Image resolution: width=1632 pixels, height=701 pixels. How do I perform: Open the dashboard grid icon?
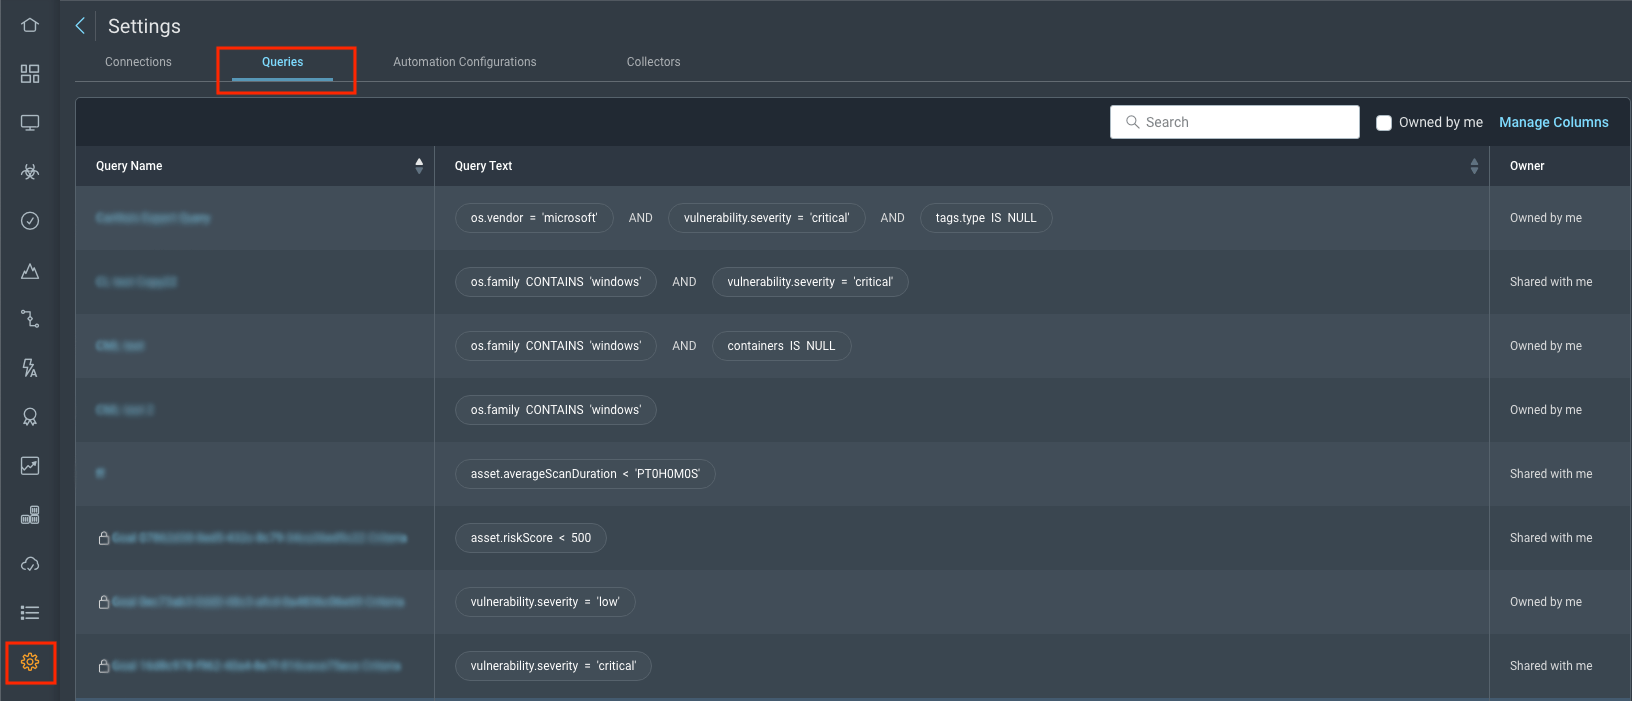pyautogui.click(x=30, y=74)
